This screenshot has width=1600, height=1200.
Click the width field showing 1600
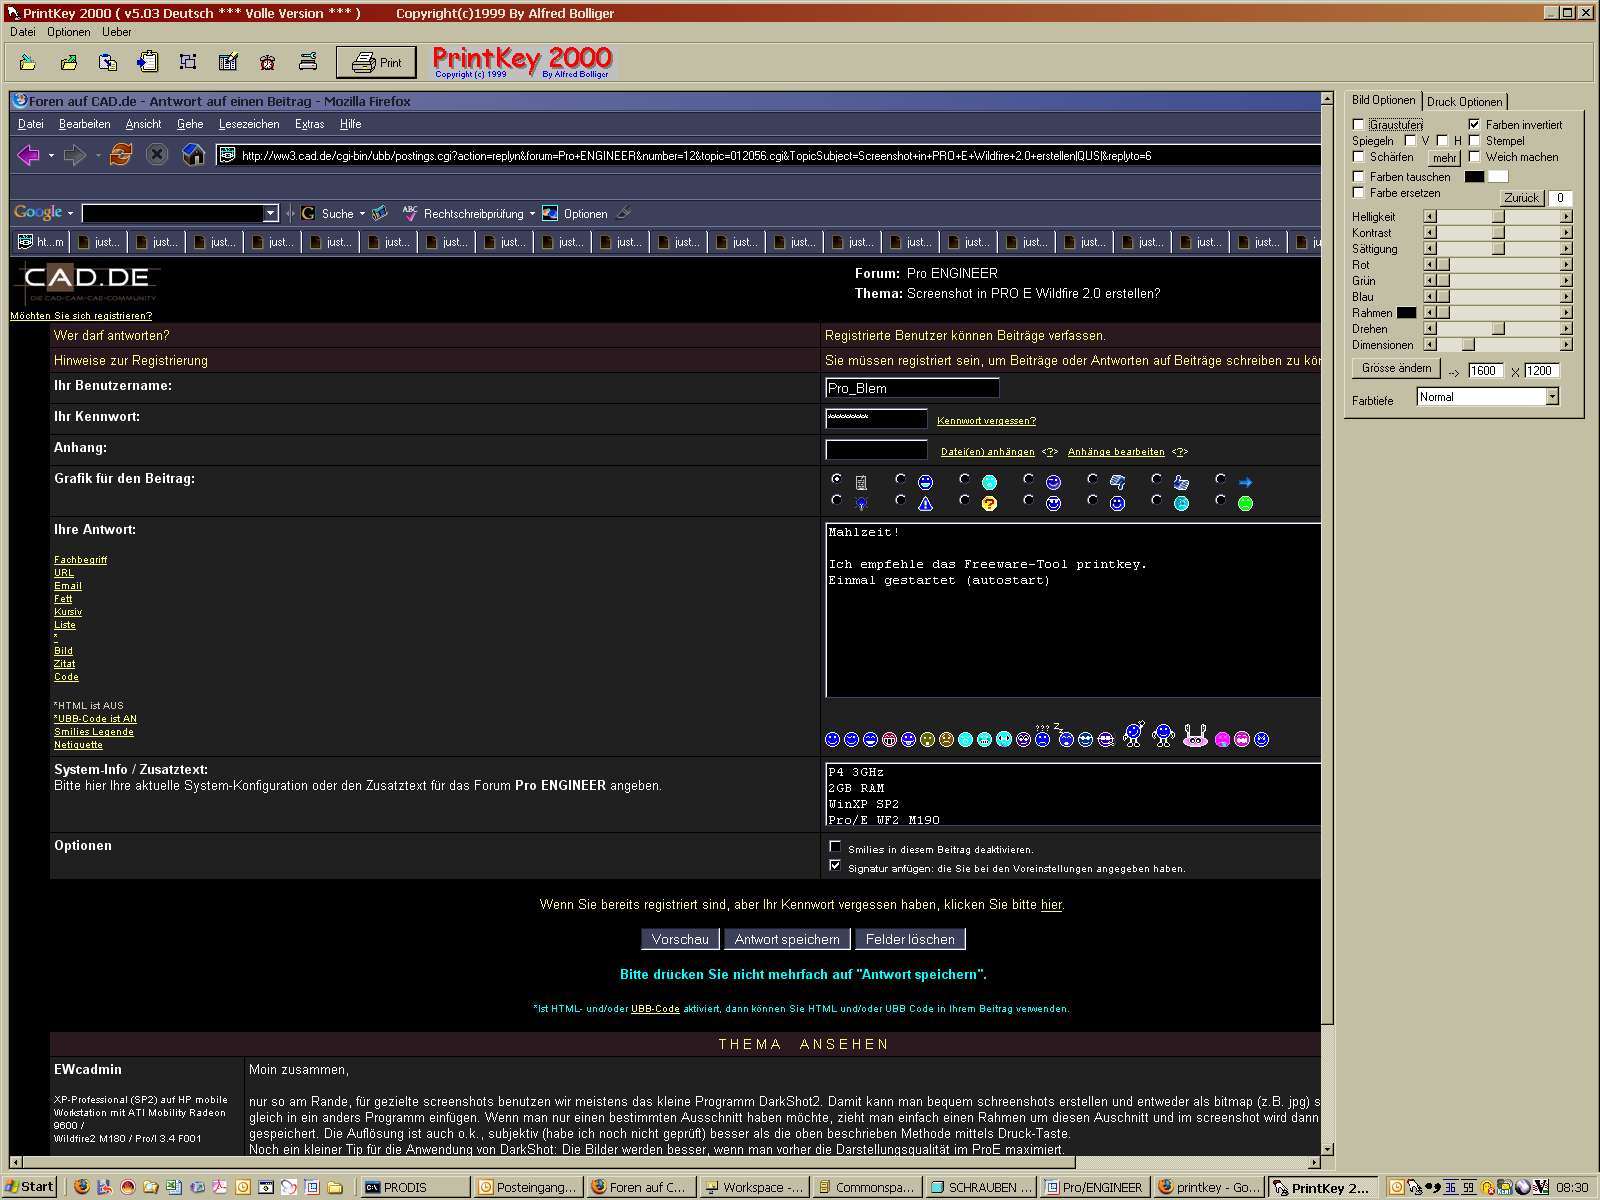point(1485,370)
